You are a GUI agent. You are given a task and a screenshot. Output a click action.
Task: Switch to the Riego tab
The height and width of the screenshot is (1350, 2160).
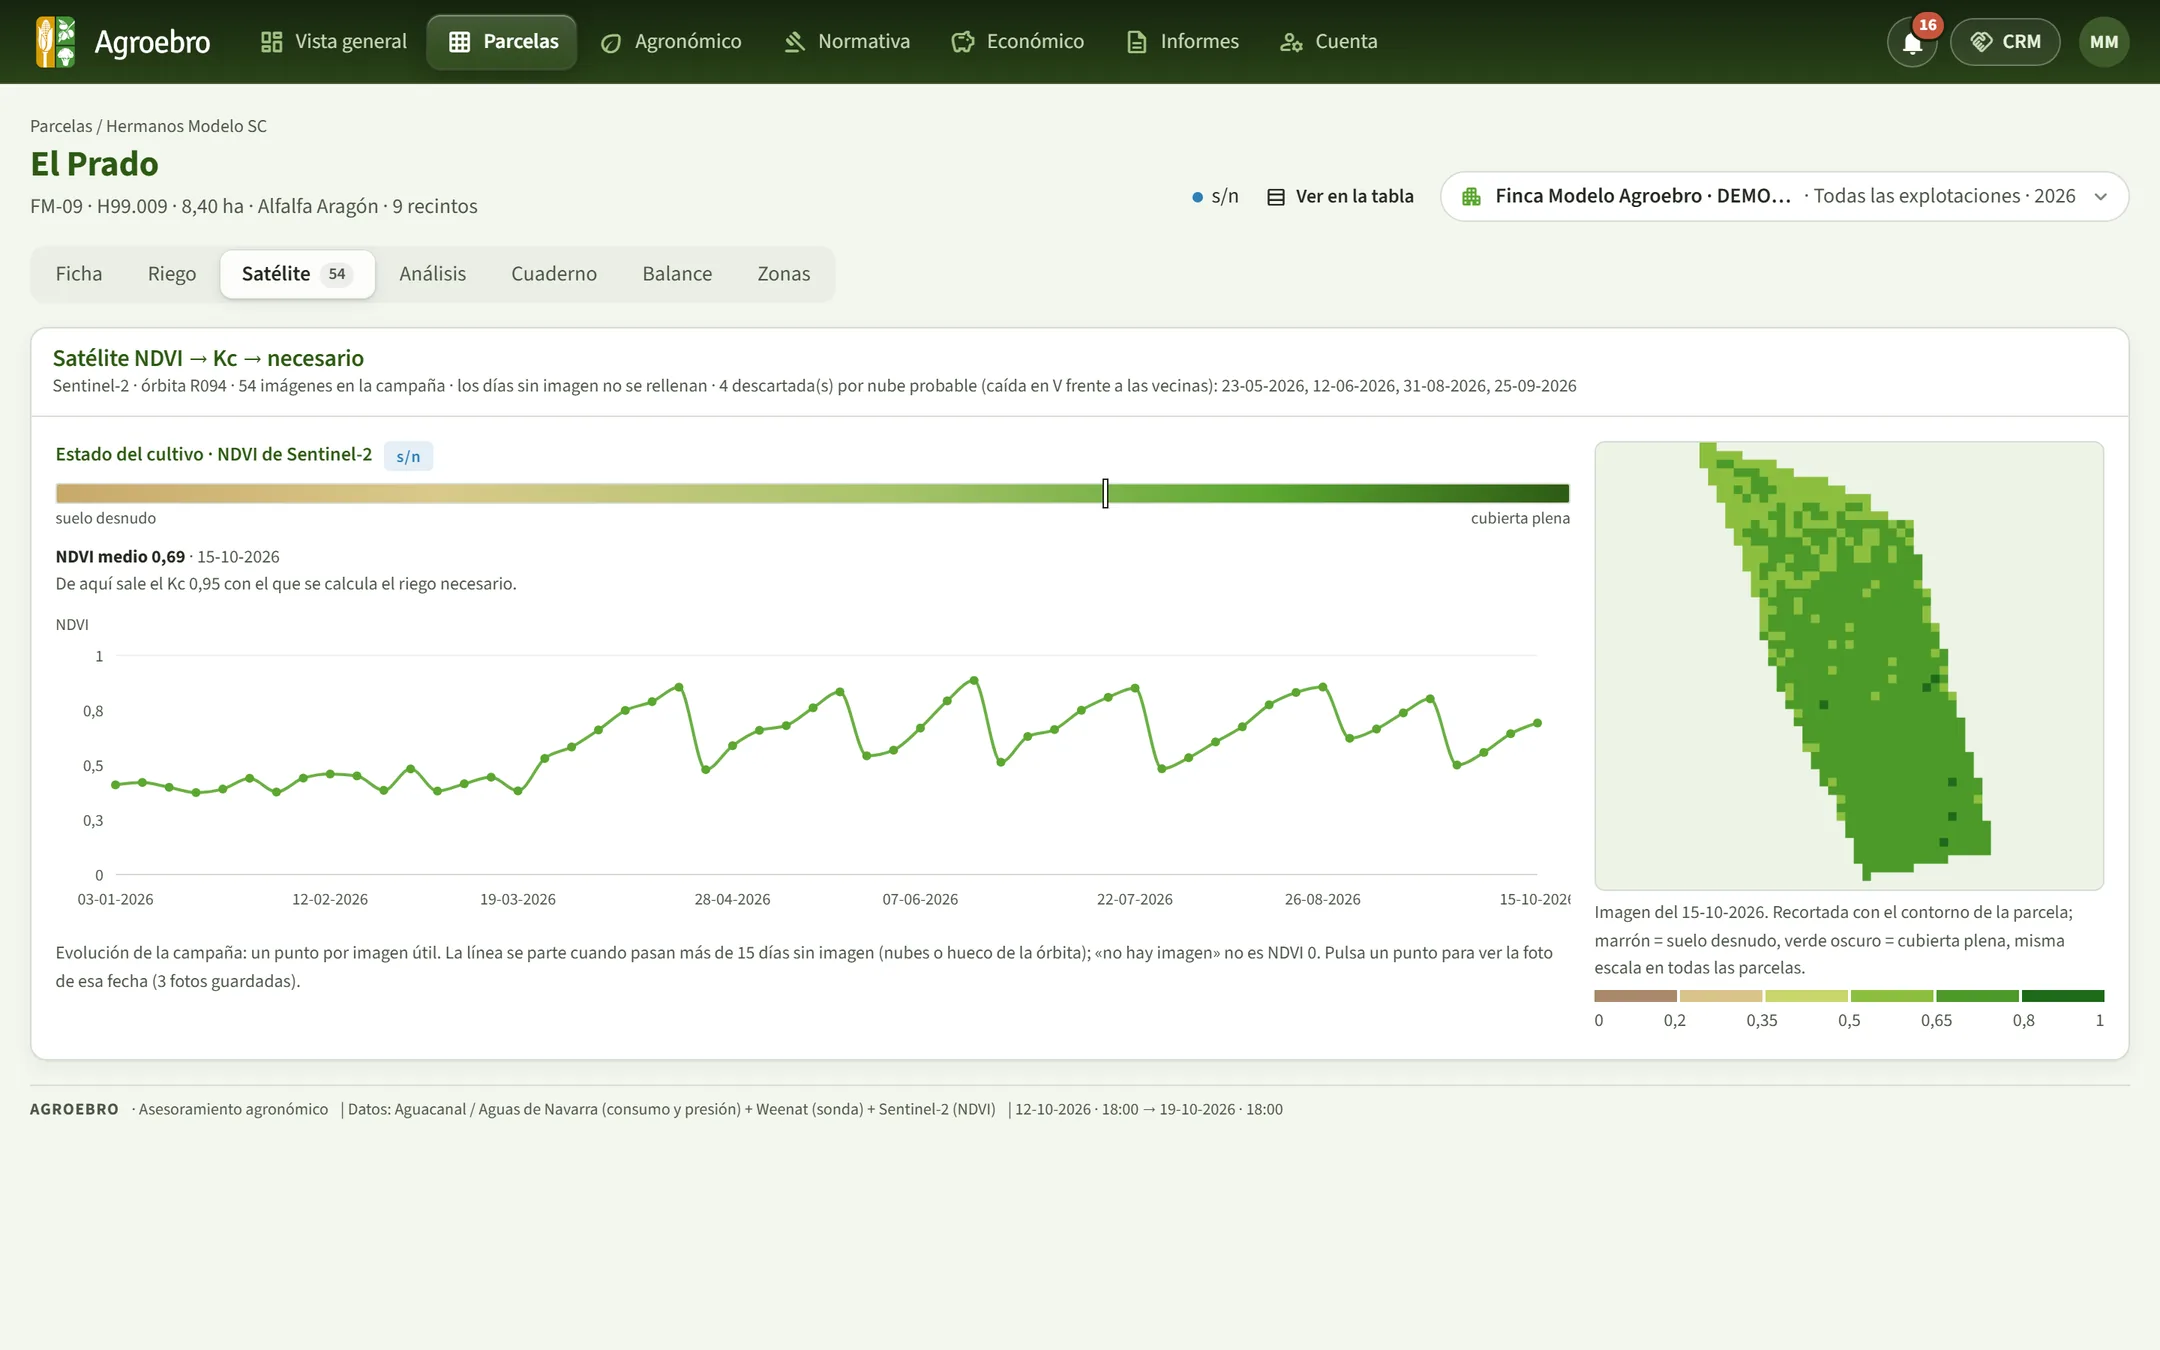[x=172, y=274]
